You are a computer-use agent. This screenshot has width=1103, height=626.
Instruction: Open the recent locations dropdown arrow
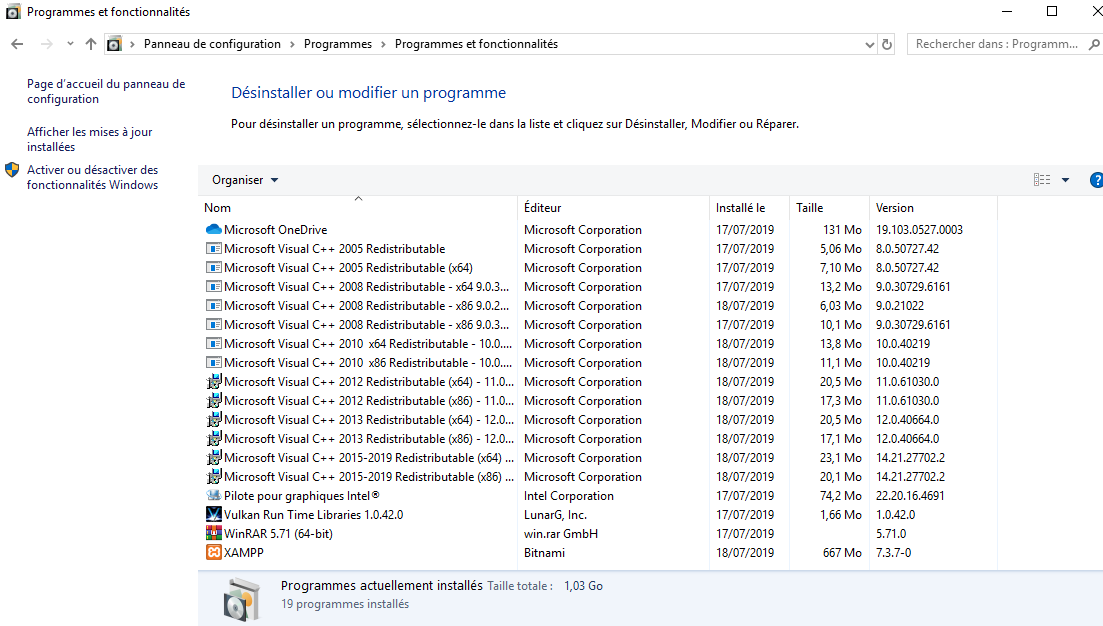click(70, 44)
